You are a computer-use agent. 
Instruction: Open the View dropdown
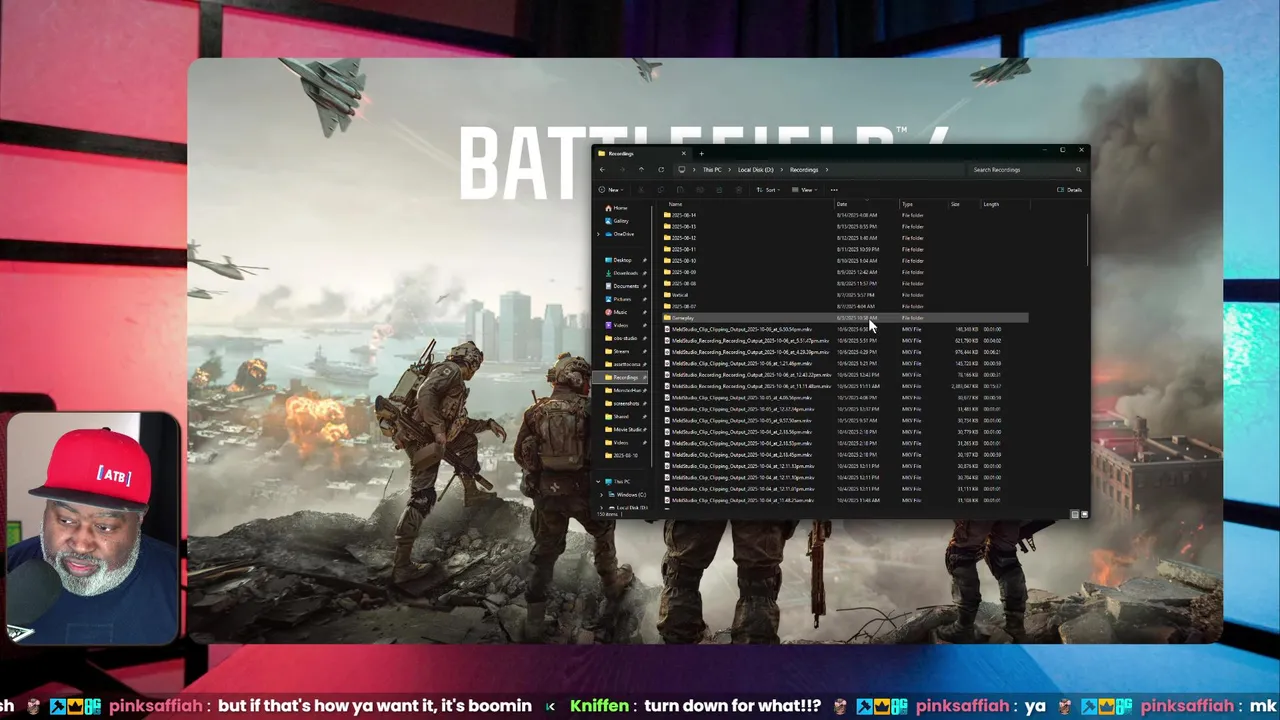coord(806,190)
